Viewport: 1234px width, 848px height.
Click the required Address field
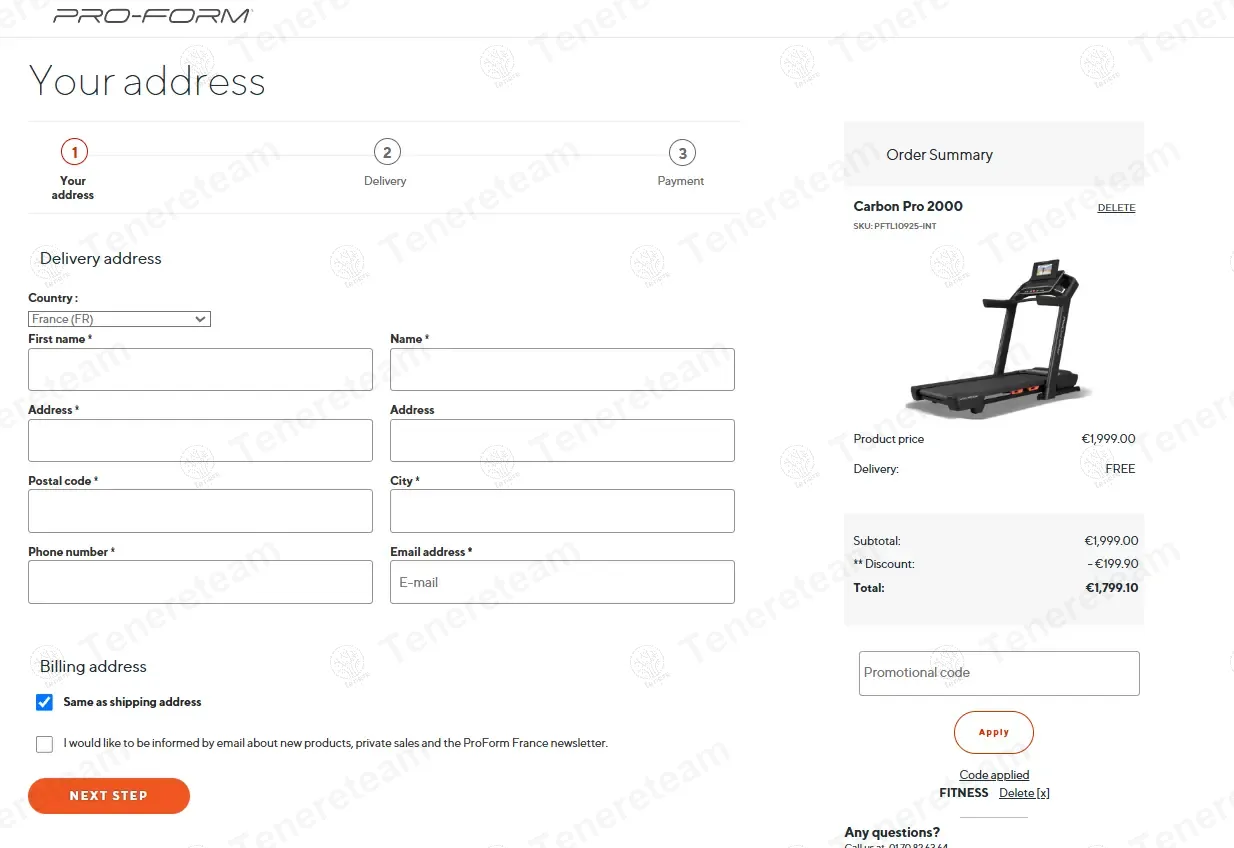(200, 440)
